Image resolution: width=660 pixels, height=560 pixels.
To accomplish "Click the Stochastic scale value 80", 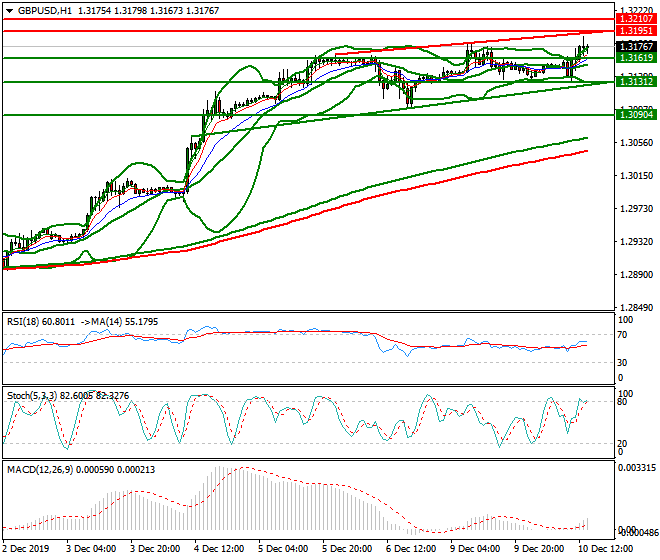I will tap(622, 402).
